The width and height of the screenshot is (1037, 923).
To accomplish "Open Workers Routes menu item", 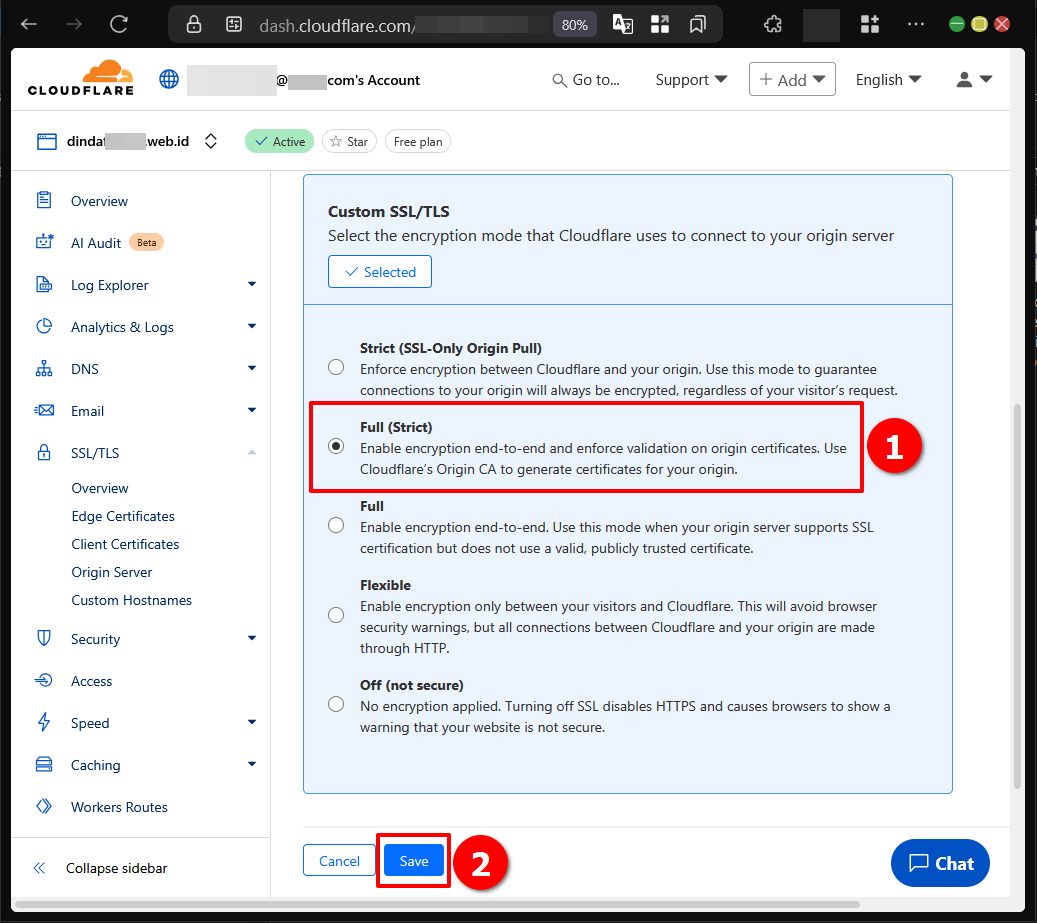I will [119, 807].
